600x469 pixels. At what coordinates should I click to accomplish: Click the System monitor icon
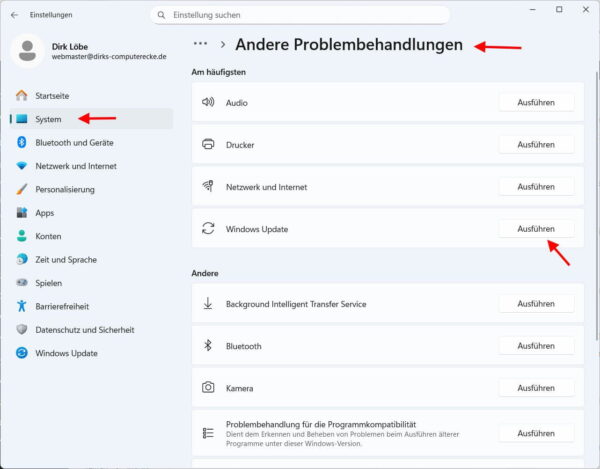pos(22,119)
